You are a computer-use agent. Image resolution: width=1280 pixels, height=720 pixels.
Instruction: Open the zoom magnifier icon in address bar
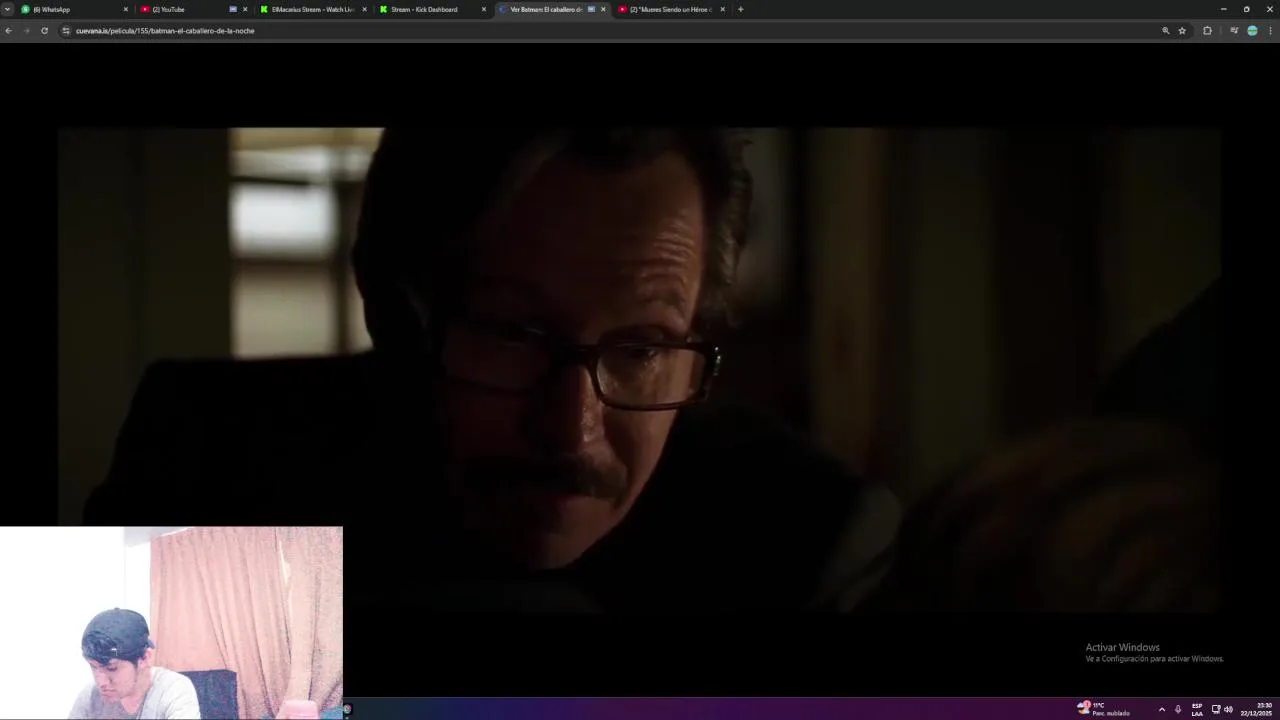1165,31
